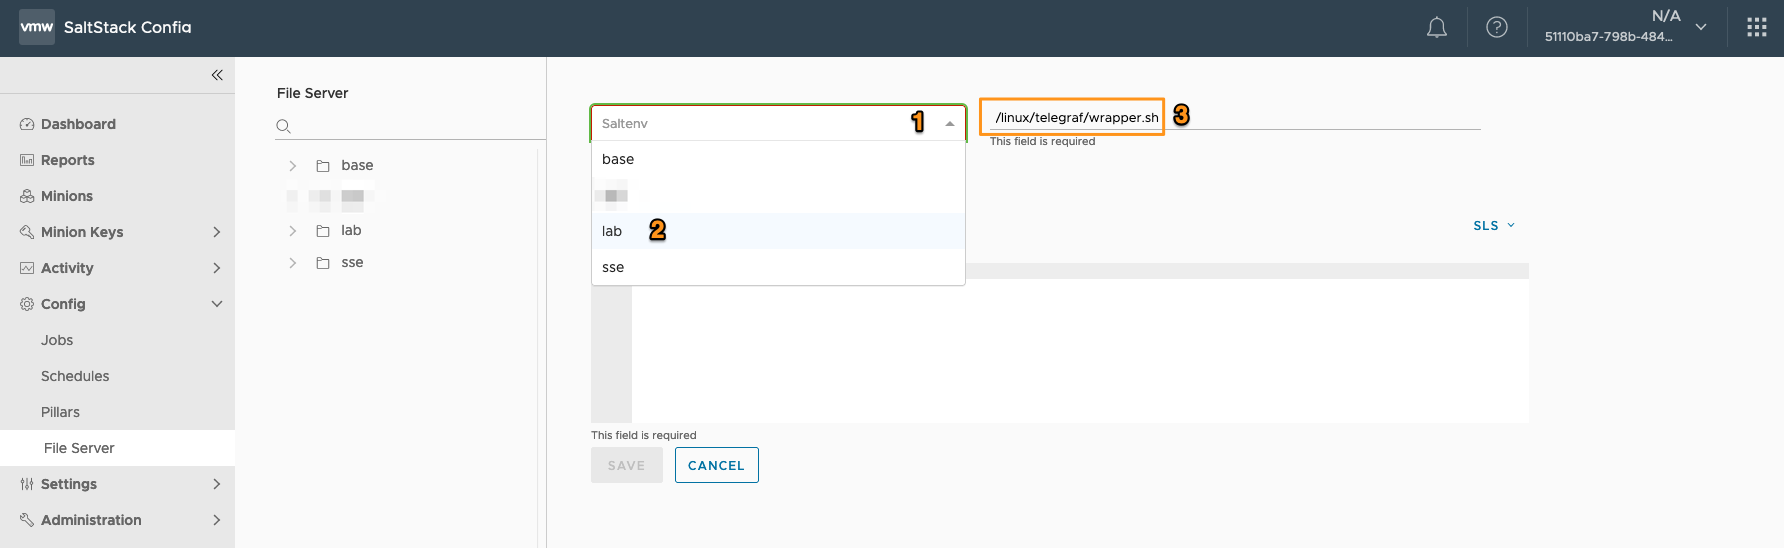
Task: Open the help question-mark icon
Action: pos(1497,28)
